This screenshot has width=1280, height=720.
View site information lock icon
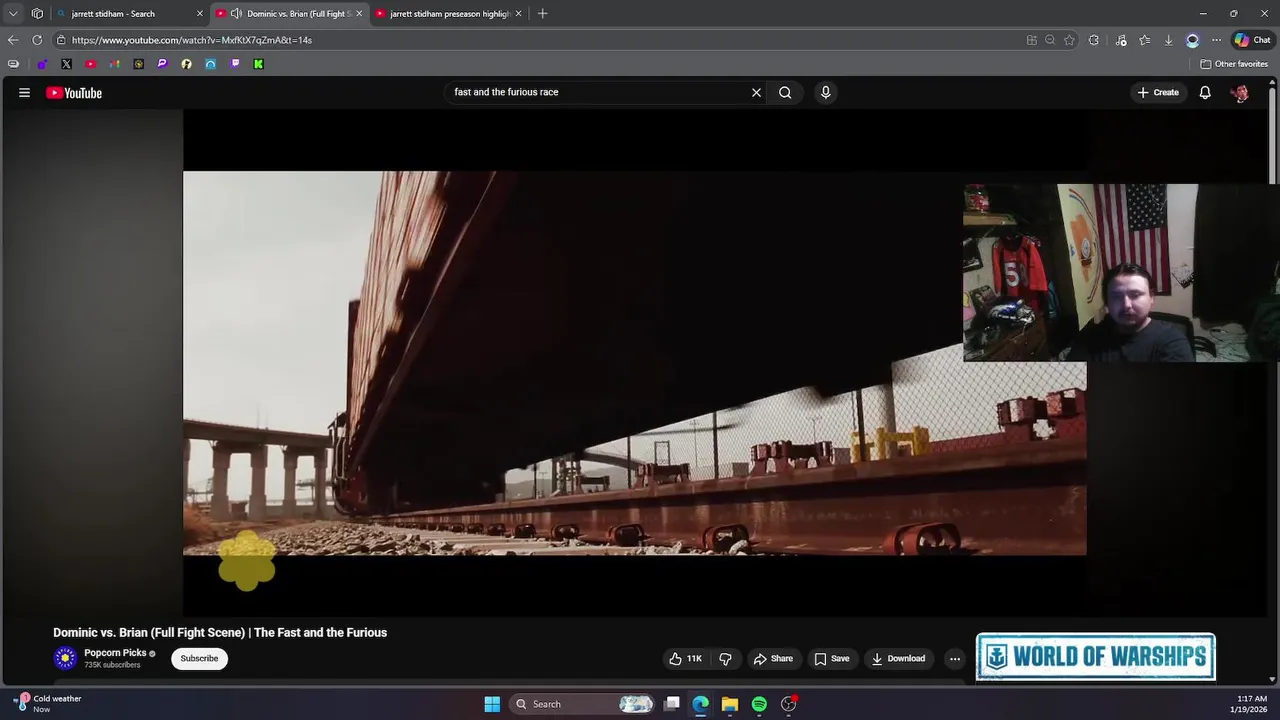click(61, 40)
